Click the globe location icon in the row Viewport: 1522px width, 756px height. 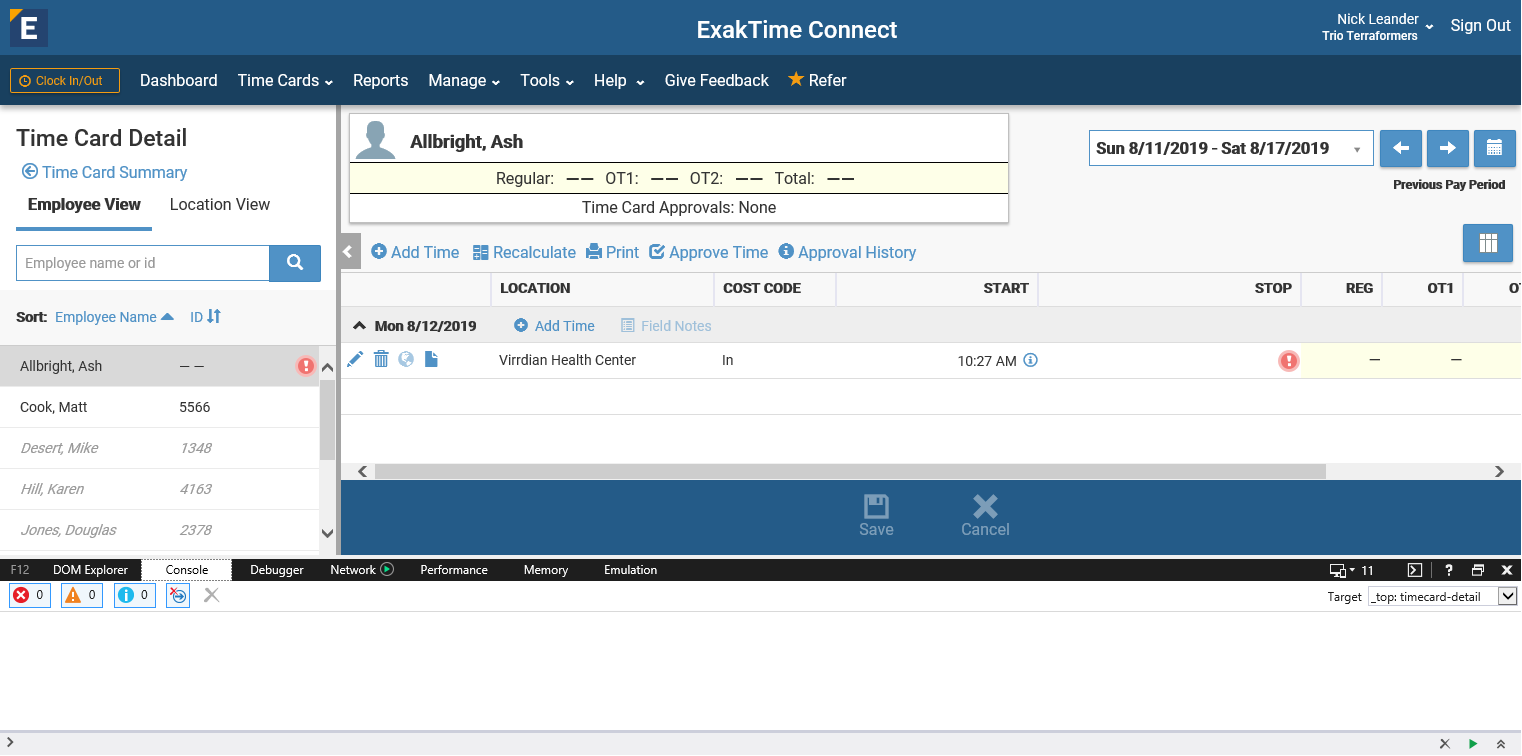406,359
